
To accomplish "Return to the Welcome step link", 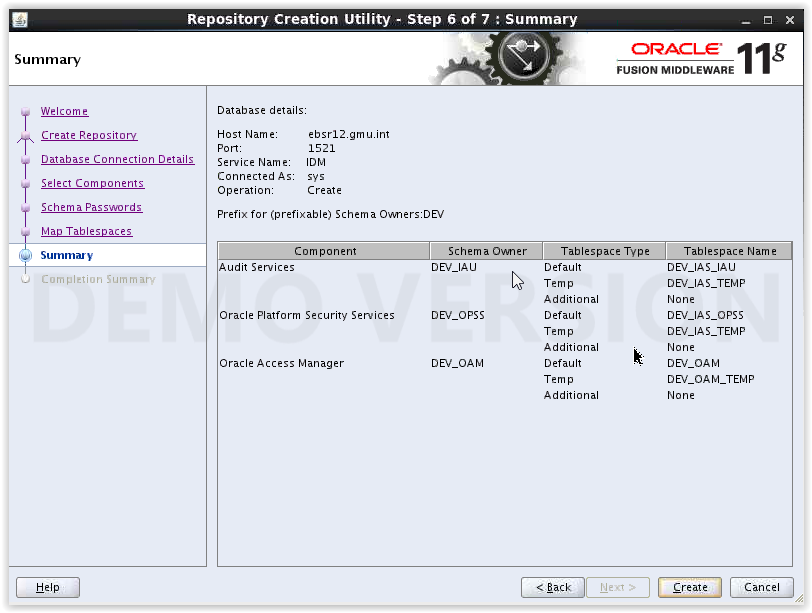I will tap(64, 111).
